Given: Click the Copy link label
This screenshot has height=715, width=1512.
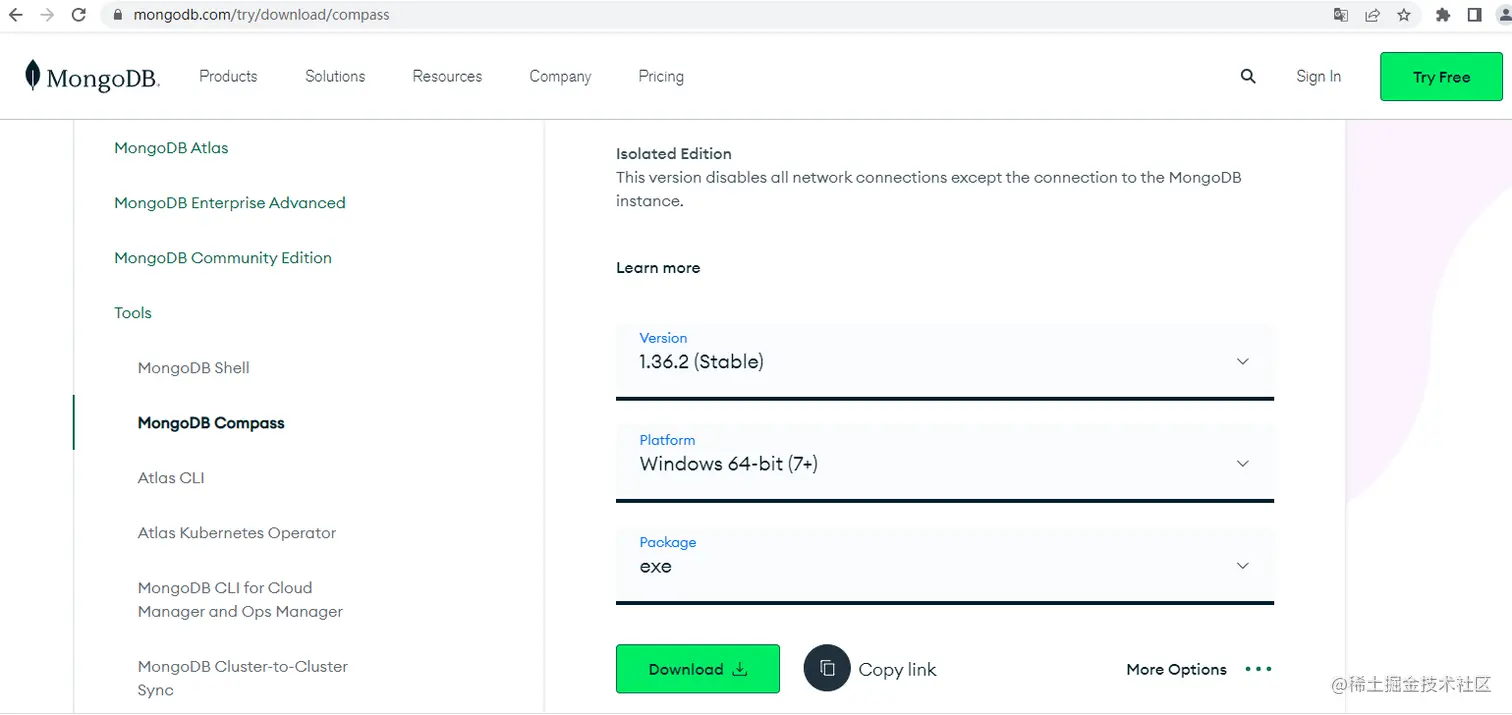Looking at the screenshot, I should 897,670.
